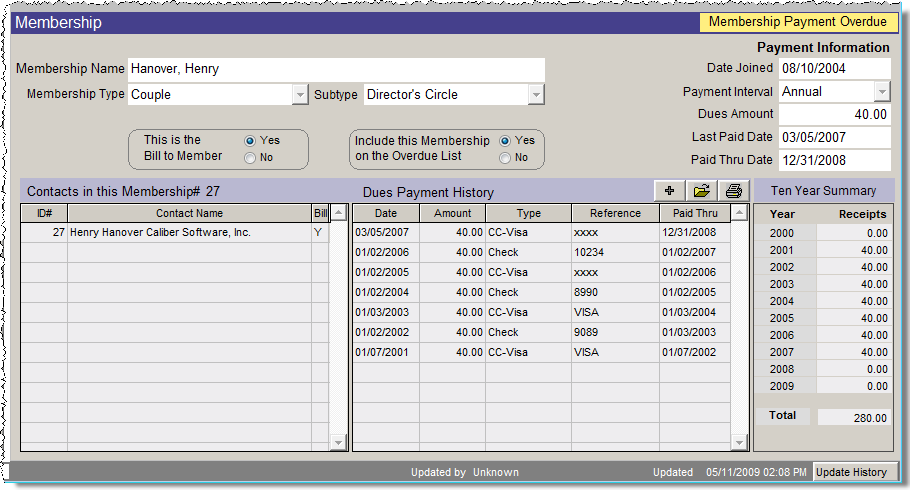Viewport: 910px width, 490px height.
Task: Click the Membership Name field
Action: point(336,69)
